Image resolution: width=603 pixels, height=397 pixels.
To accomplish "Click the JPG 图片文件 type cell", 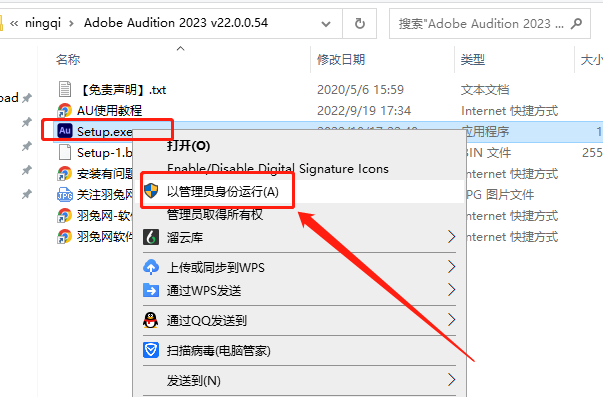I will point(500,195).
